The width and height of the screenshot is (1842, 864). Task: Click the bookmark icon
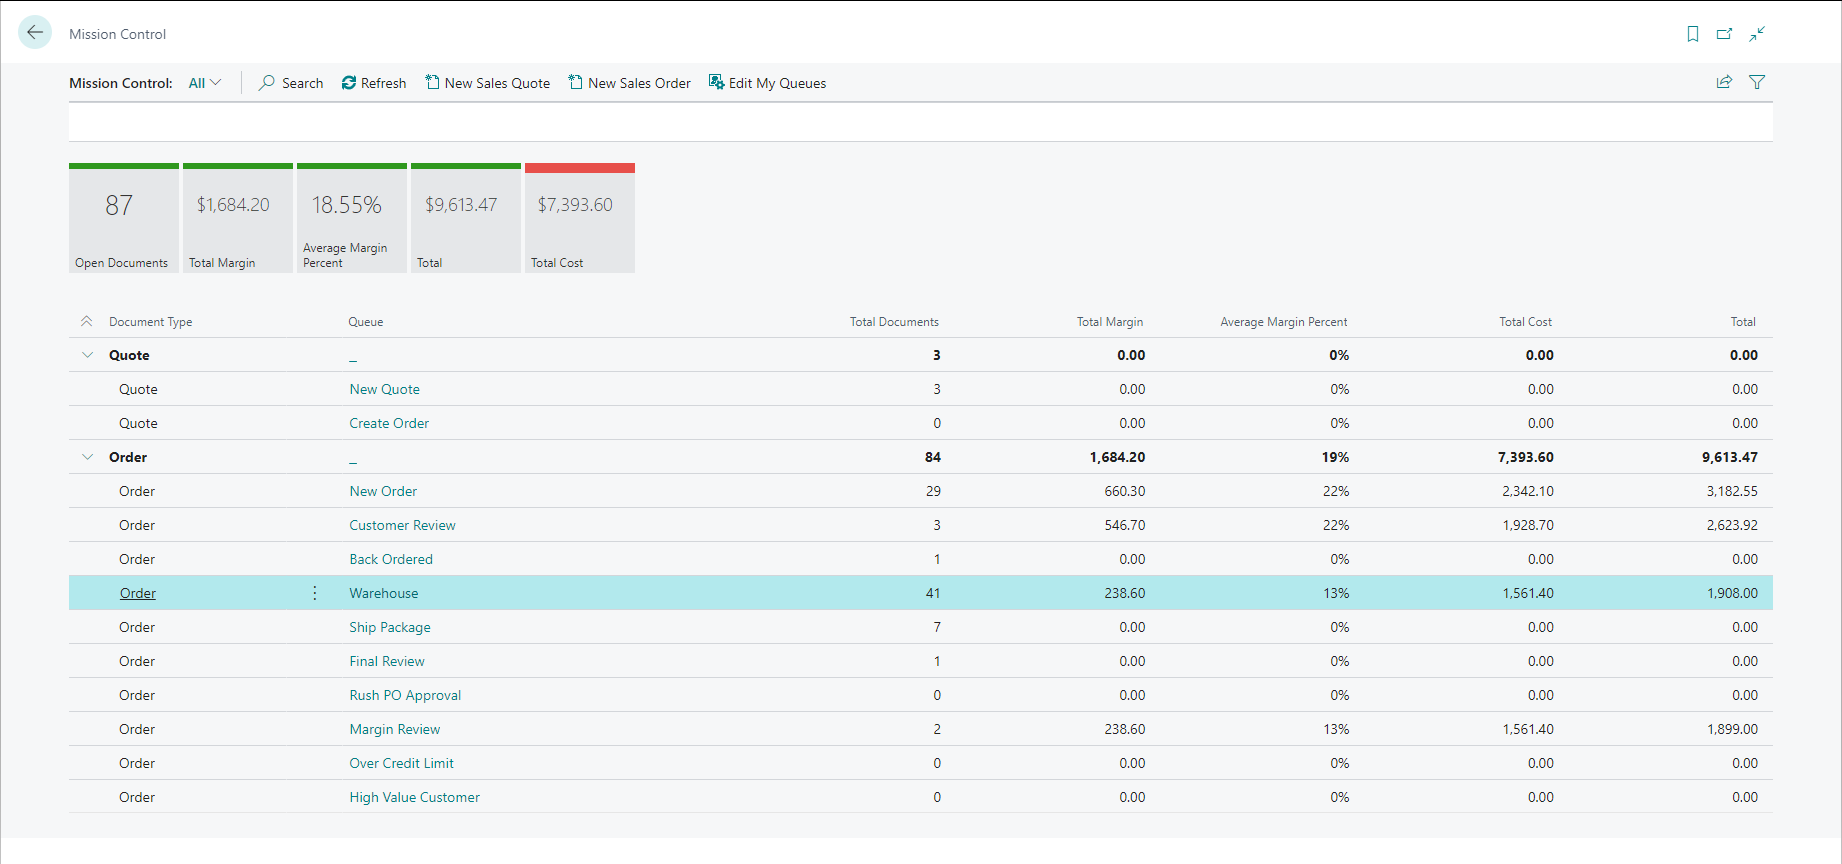click(1692, 34)
